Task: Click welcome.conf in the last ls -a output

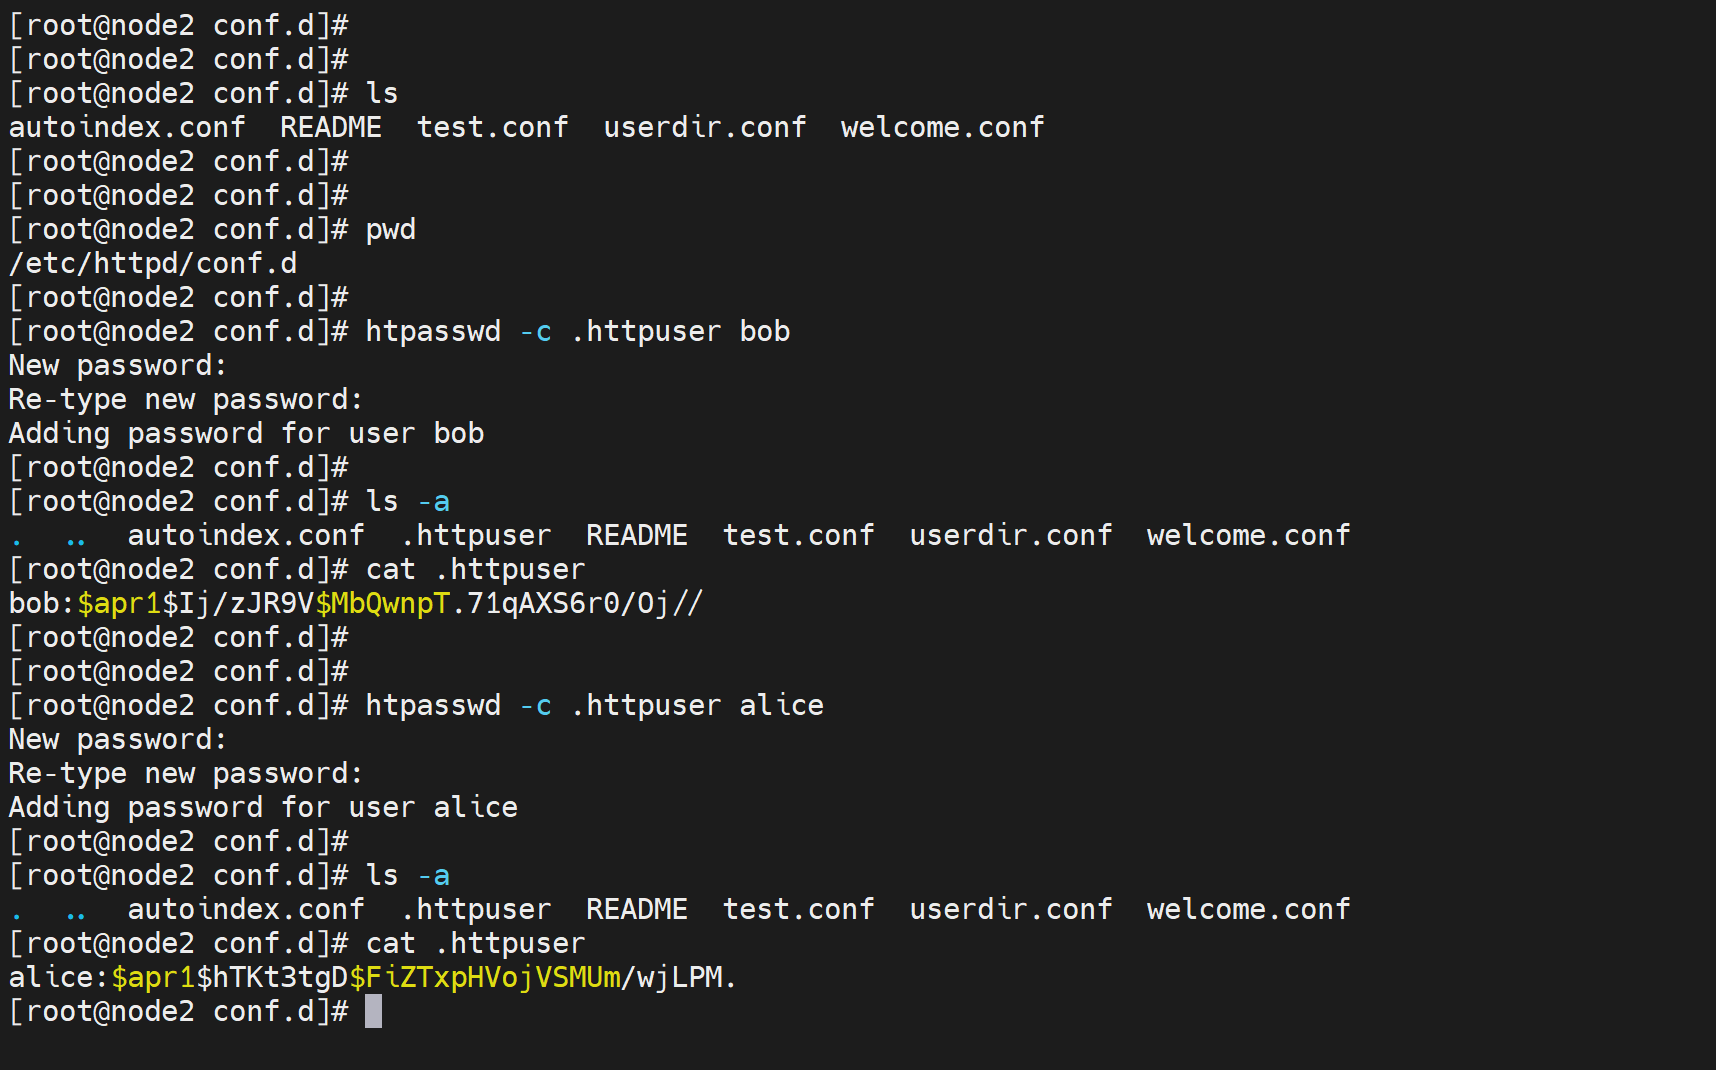Action: click(1248, 910)
